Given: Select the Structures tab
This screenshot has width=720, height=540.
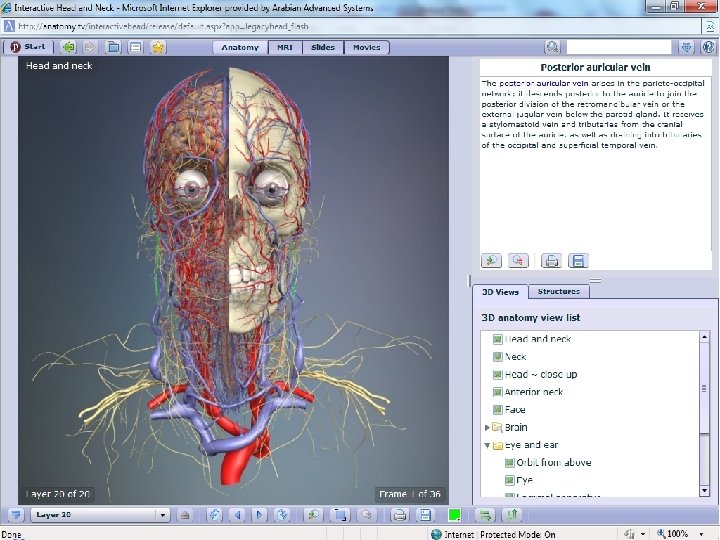Looking at the screenshot, I should click(x=559, y=292).
